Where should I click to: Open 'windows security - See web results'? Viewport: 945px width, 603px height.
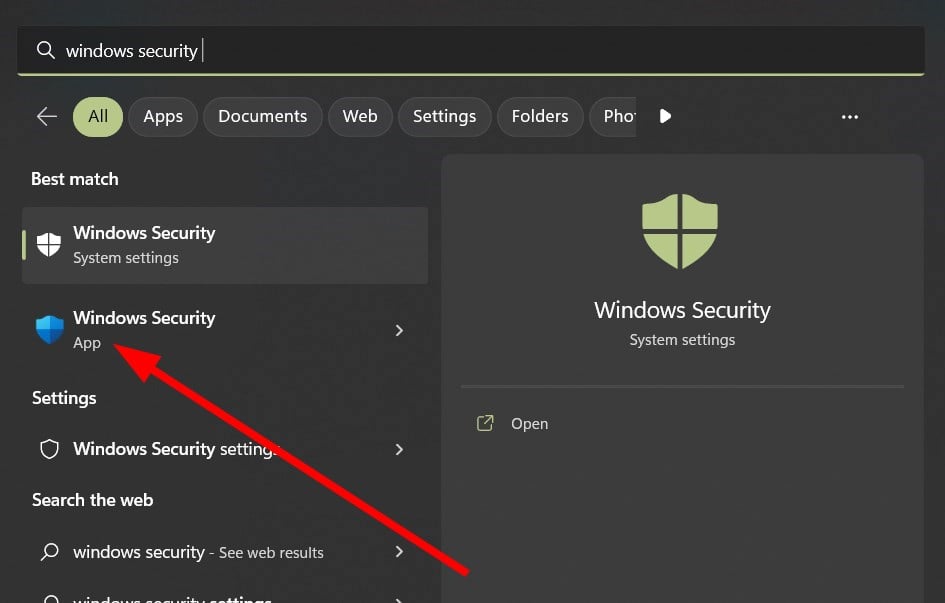pyautogui.click(x=225, y=551)
